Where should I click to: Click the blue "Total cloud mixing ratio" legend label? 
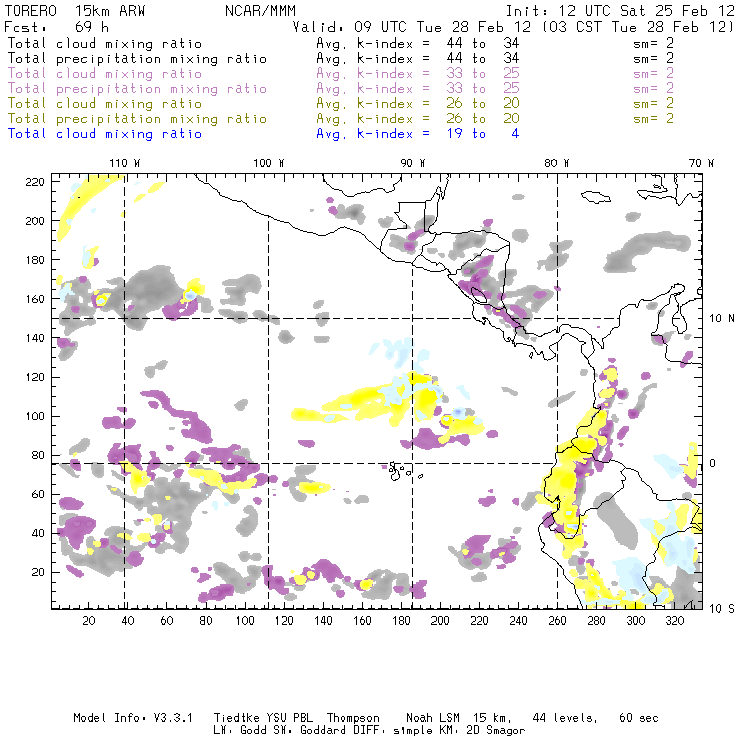[x=105, y=134]
